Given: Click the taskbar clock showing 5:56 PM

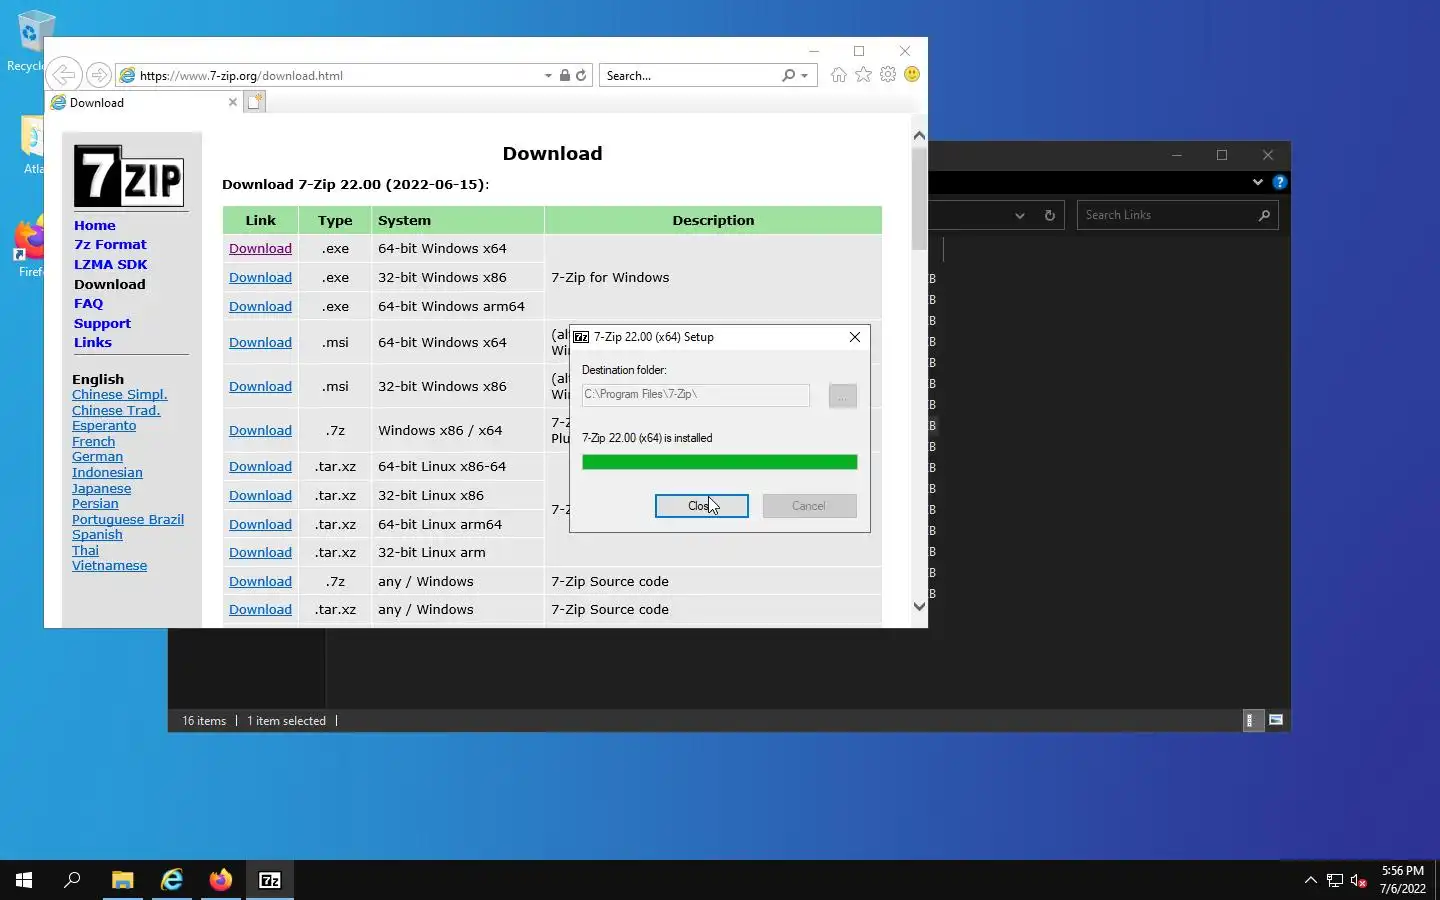Looking at the screenshot, I should coord(1403,880).
